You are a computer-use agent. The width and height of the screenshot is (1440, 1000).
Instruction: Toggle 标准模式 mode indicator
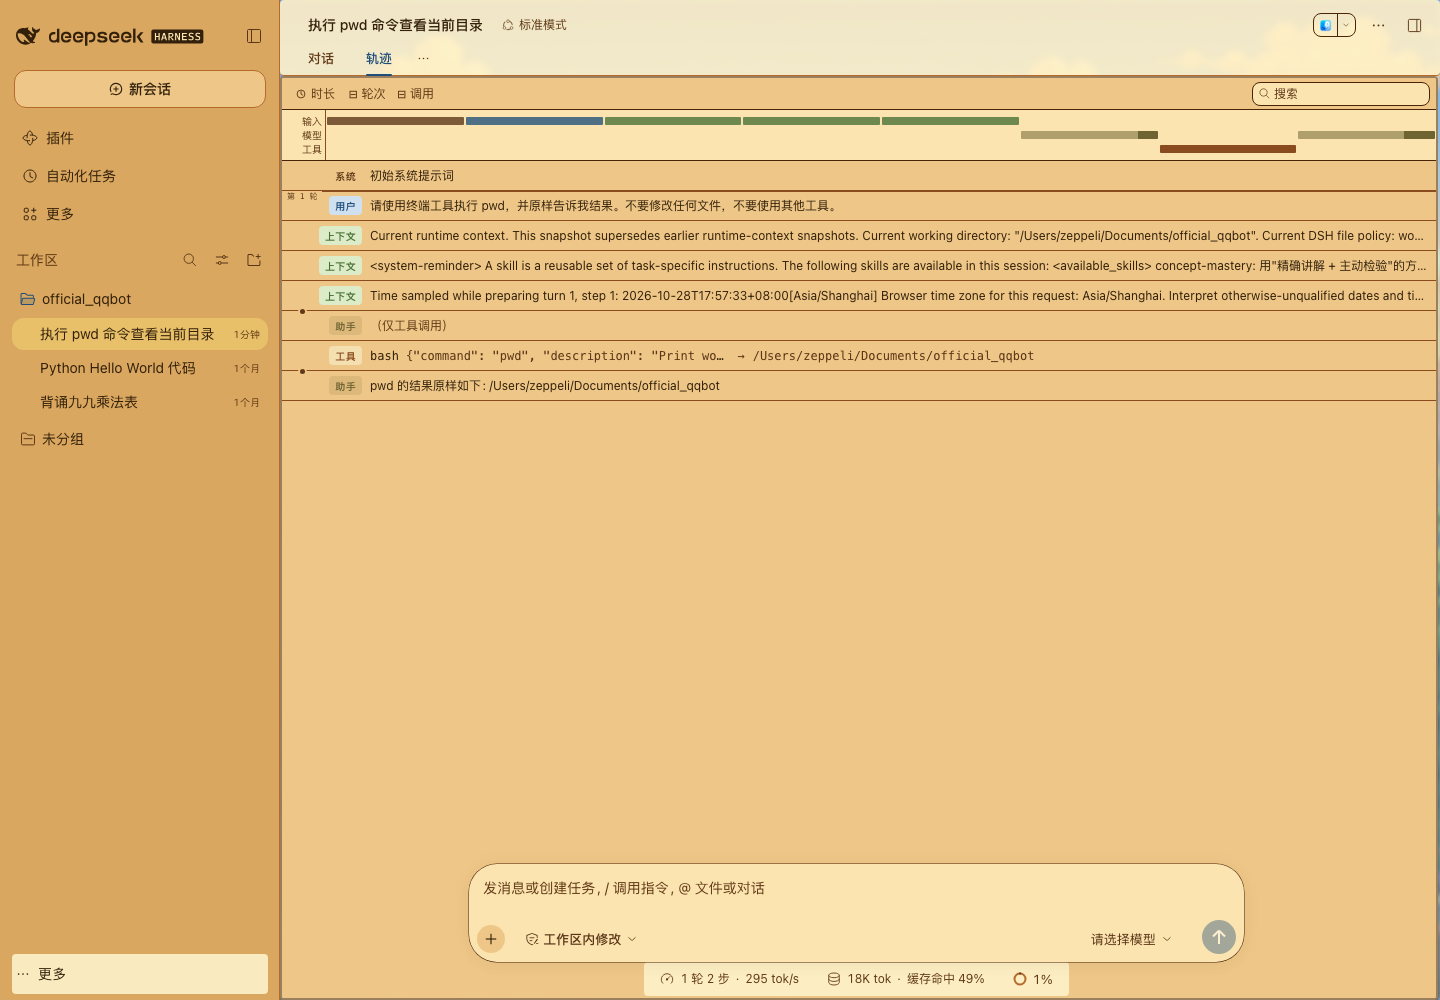pyautogui.click(x=534, y=25)
